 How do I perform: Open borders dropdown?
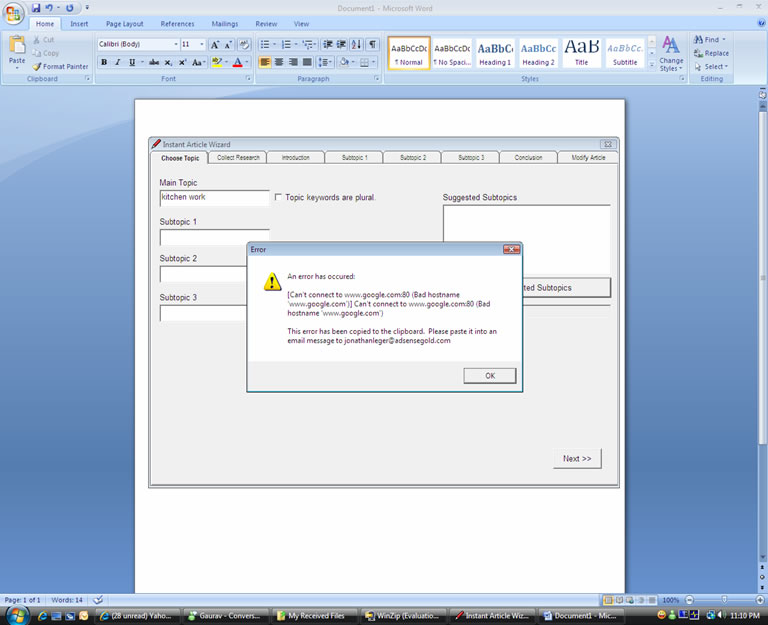pos(374,62)
